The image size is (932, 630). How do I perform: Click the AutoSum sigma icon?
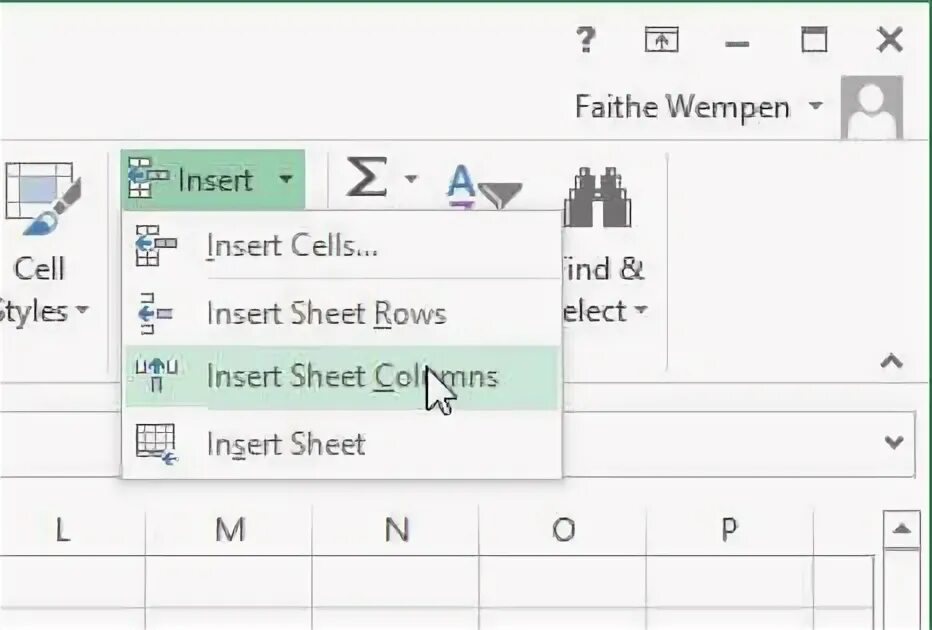click(x=367, y=180)
